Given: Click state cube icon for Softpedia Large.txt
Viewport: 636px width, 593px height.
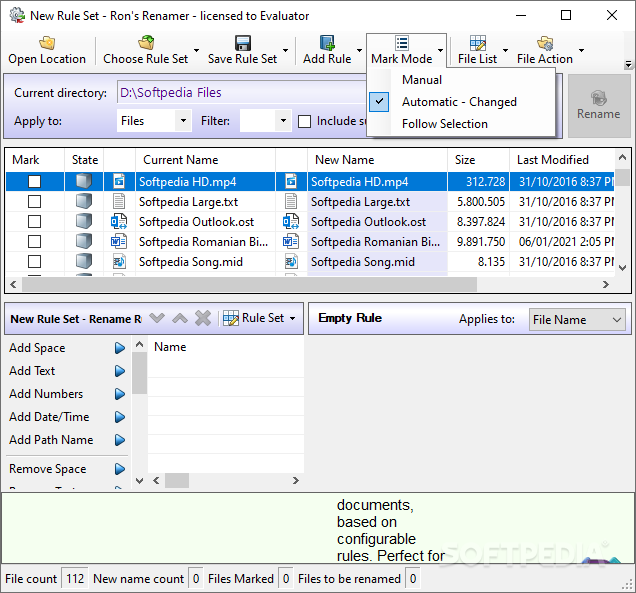Looking at the screenshot, I should pos(84,201).
